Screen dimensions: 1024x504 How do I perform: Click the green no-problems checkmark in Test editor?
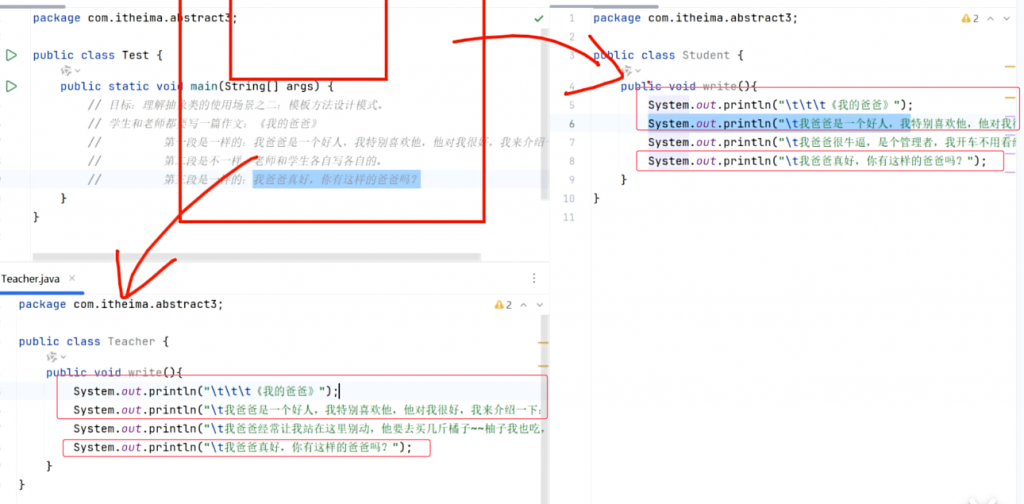tap(538, 18)
